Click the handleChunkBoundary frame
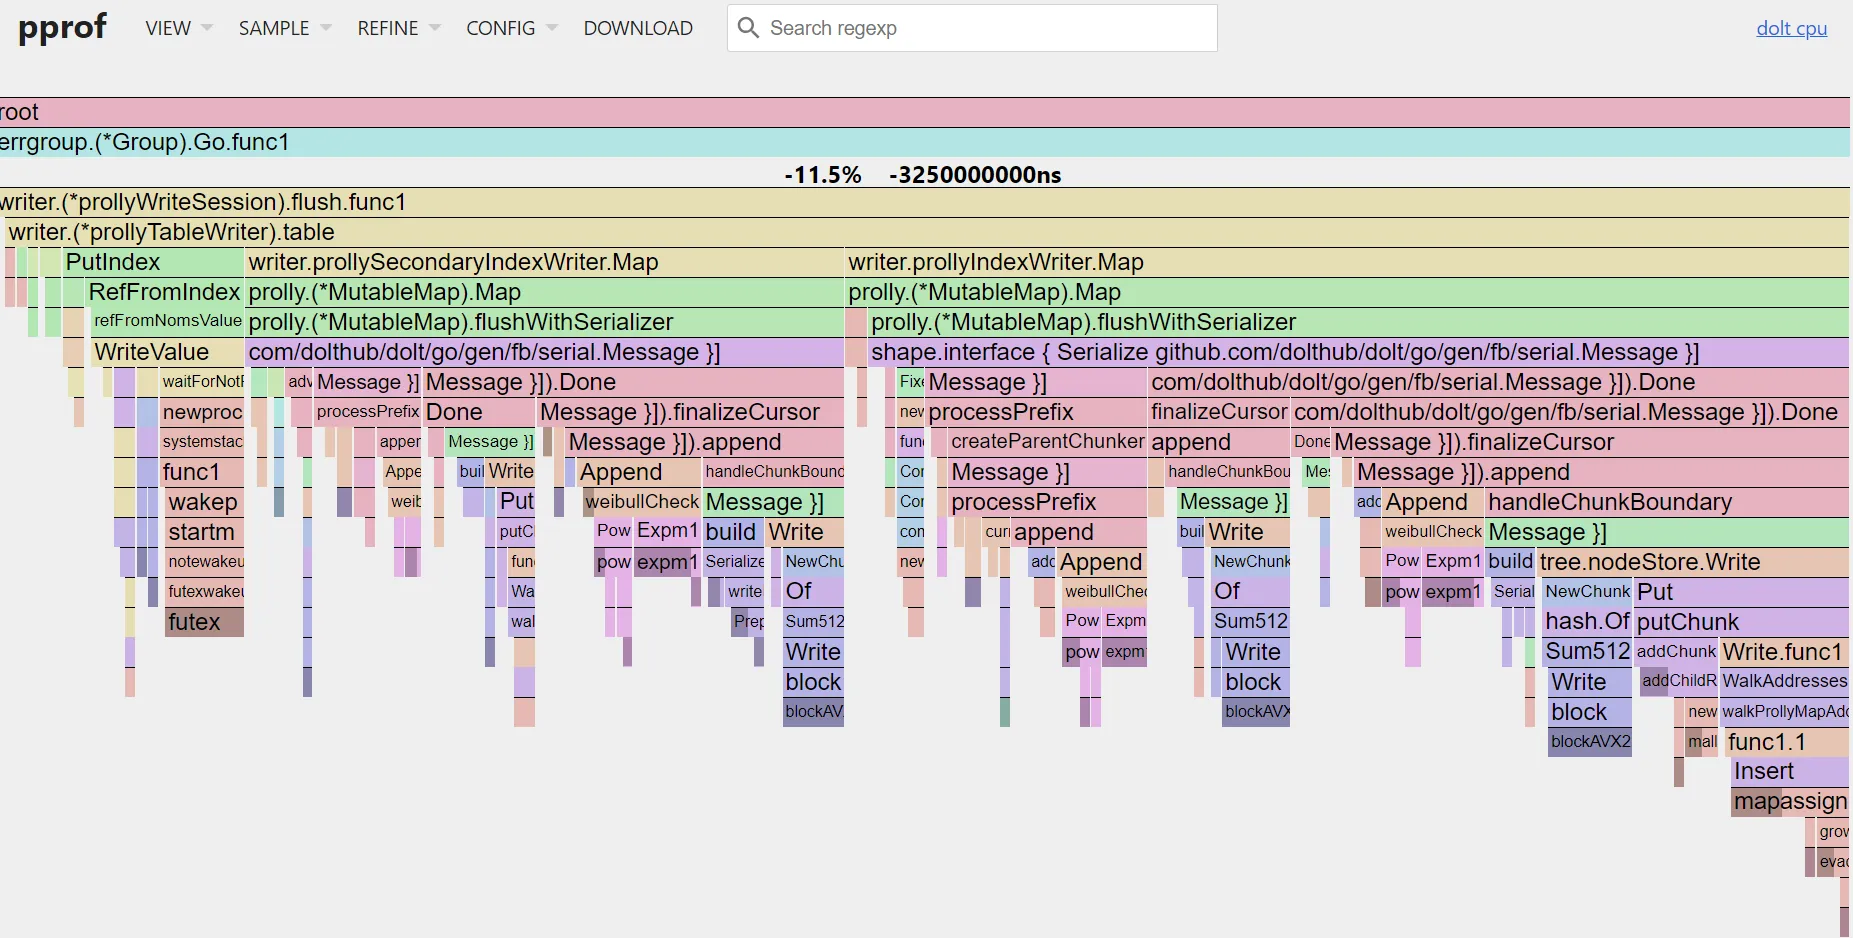 [1610, 501]
